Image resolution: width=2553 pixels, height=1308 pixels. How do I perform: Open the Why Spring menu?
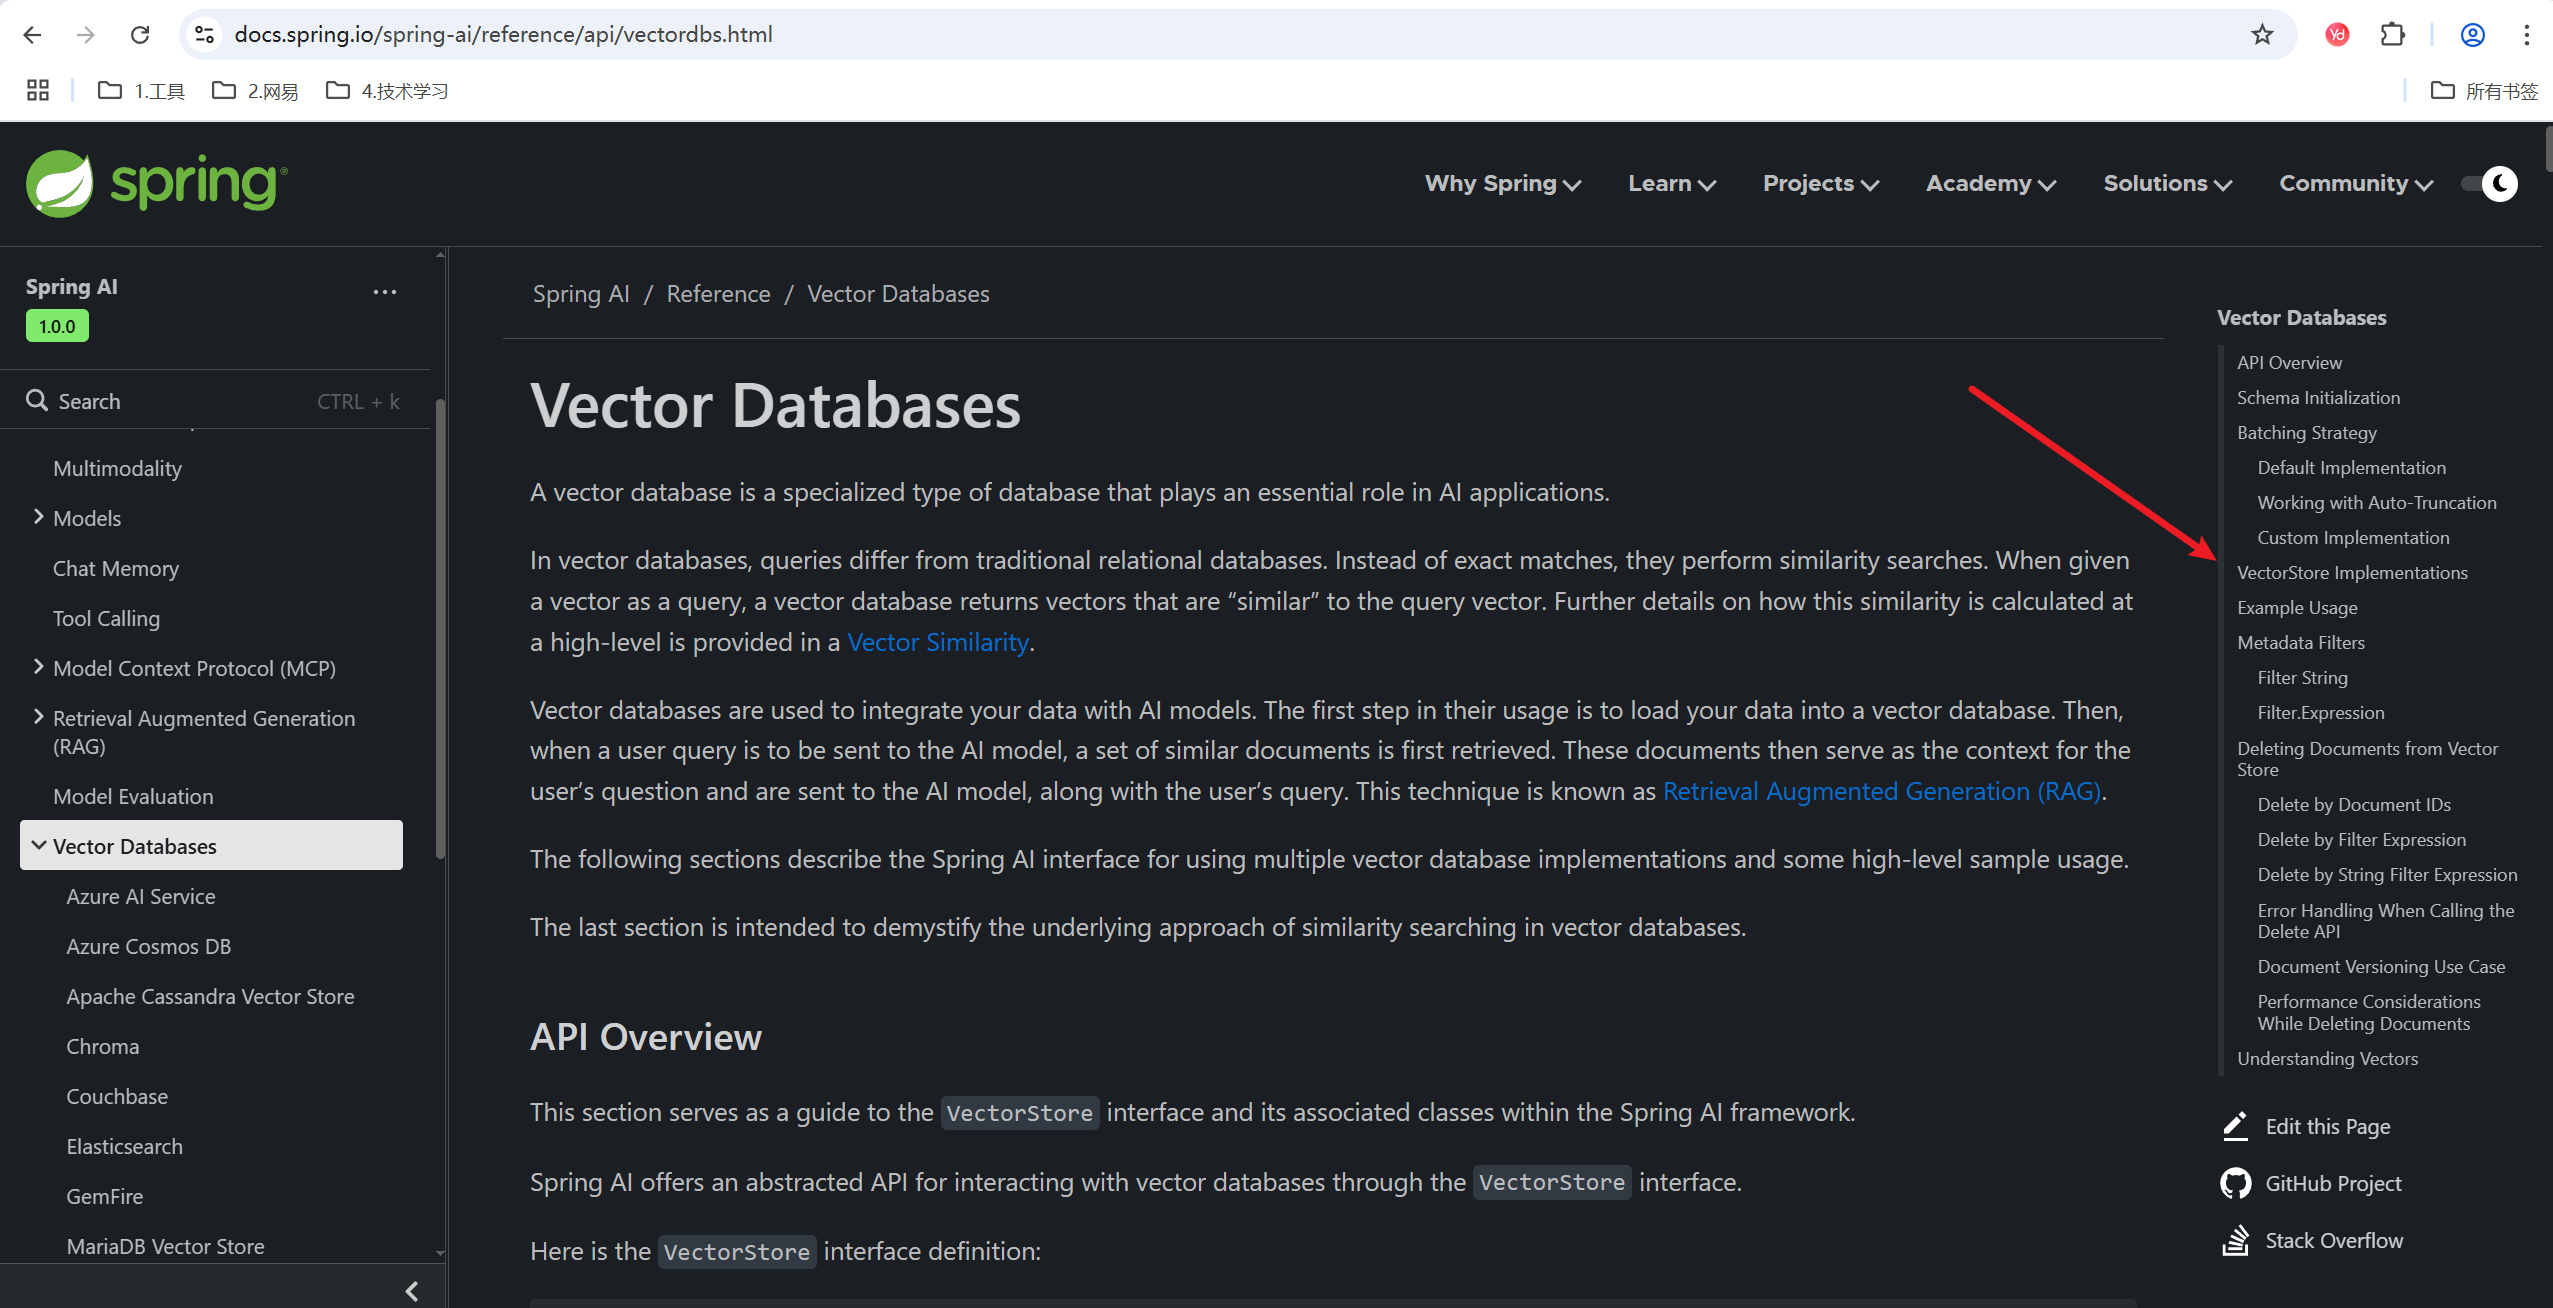click(x=1502, y=183)
